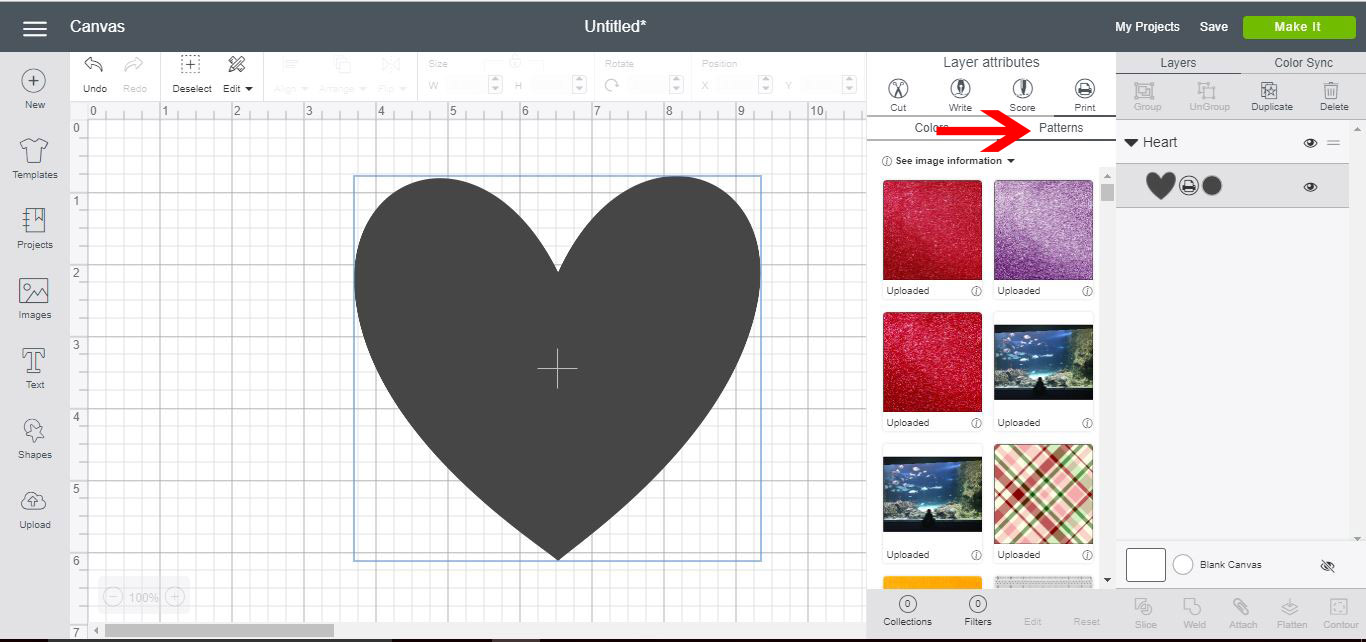
Task: Switch to the Patterns tab
Action: point(1061,128)
